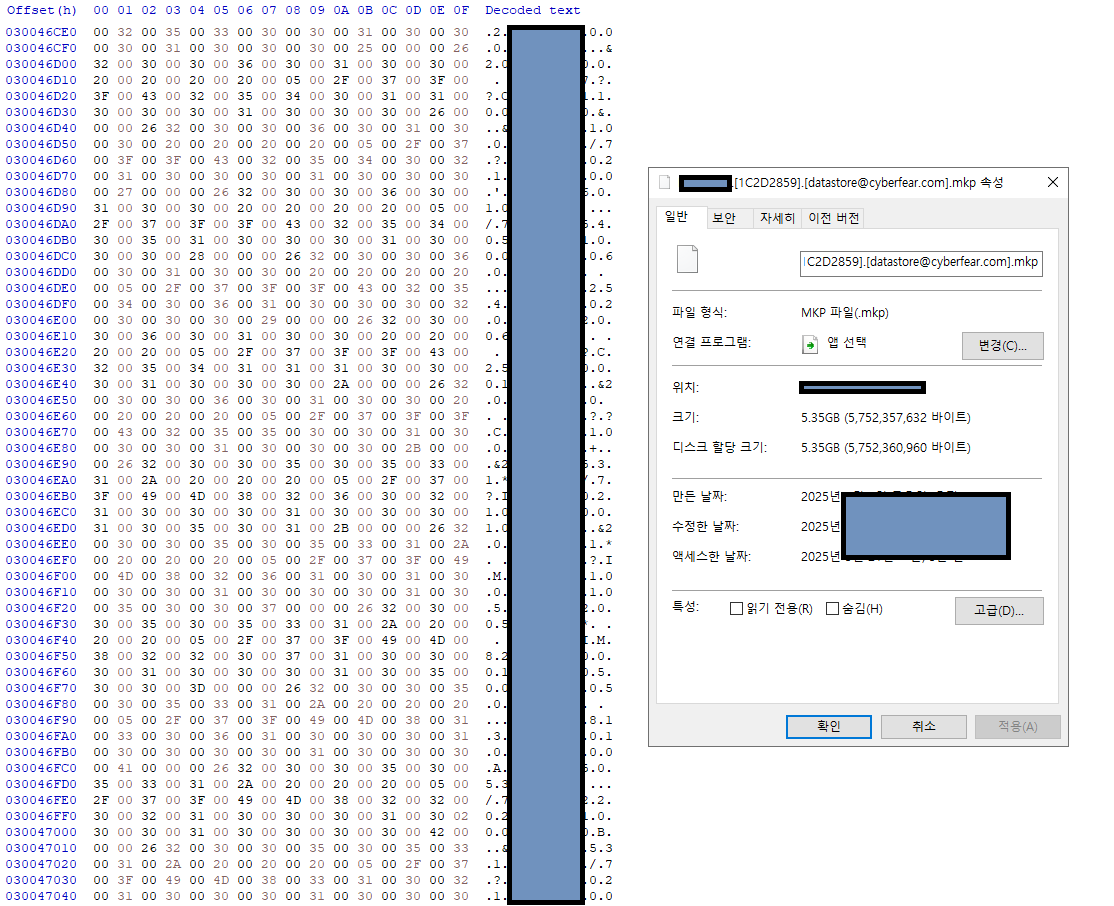Select offset row 030047040 at the bottom

[41, 896]
